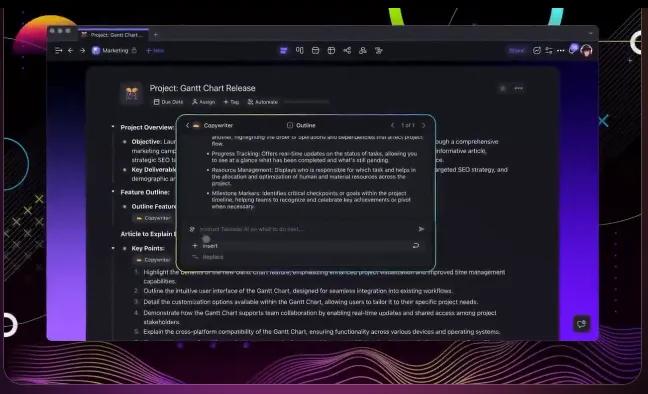Viewport: 648px width, 394px height.
Task: Open the top toolbar three-dot menu
Action: tap(560, 50)
